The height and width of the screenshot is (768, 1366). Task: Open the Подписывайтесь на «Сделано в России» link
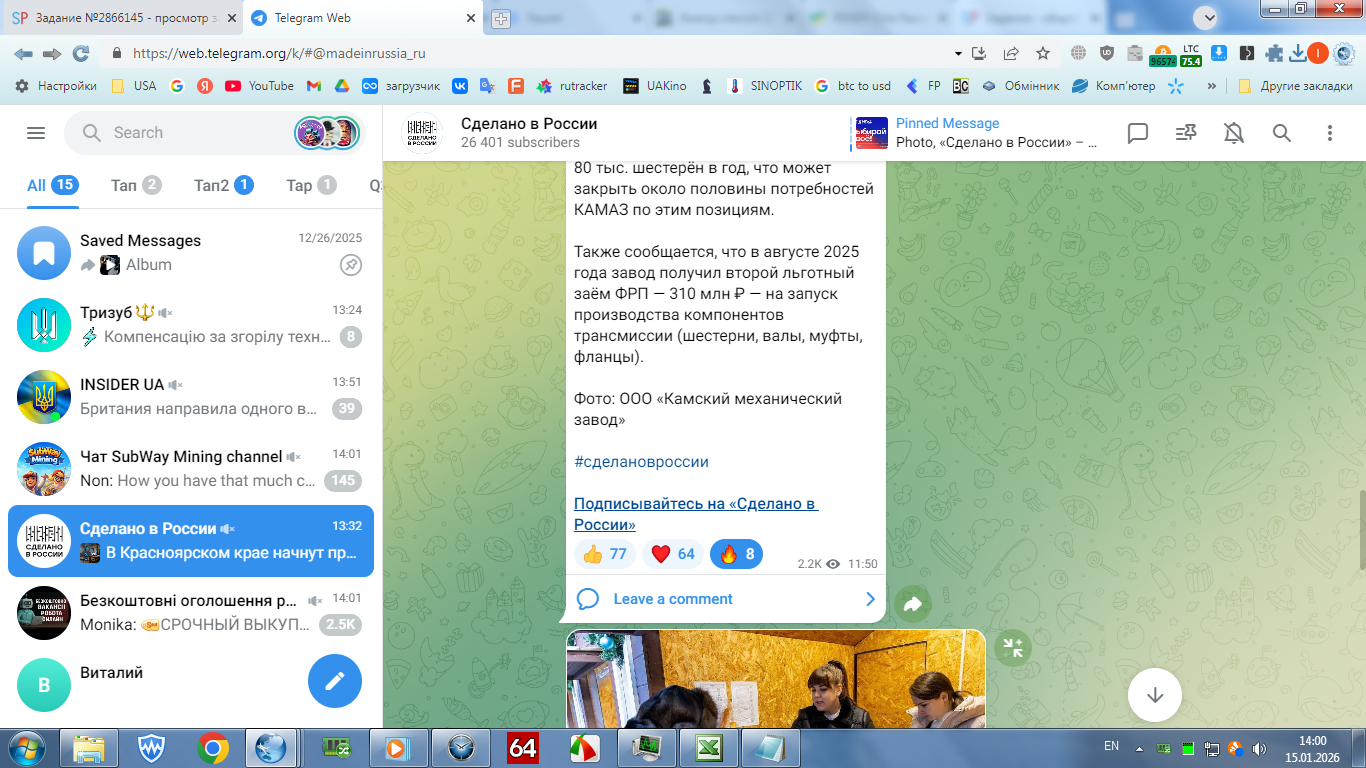tap(696, 514)
